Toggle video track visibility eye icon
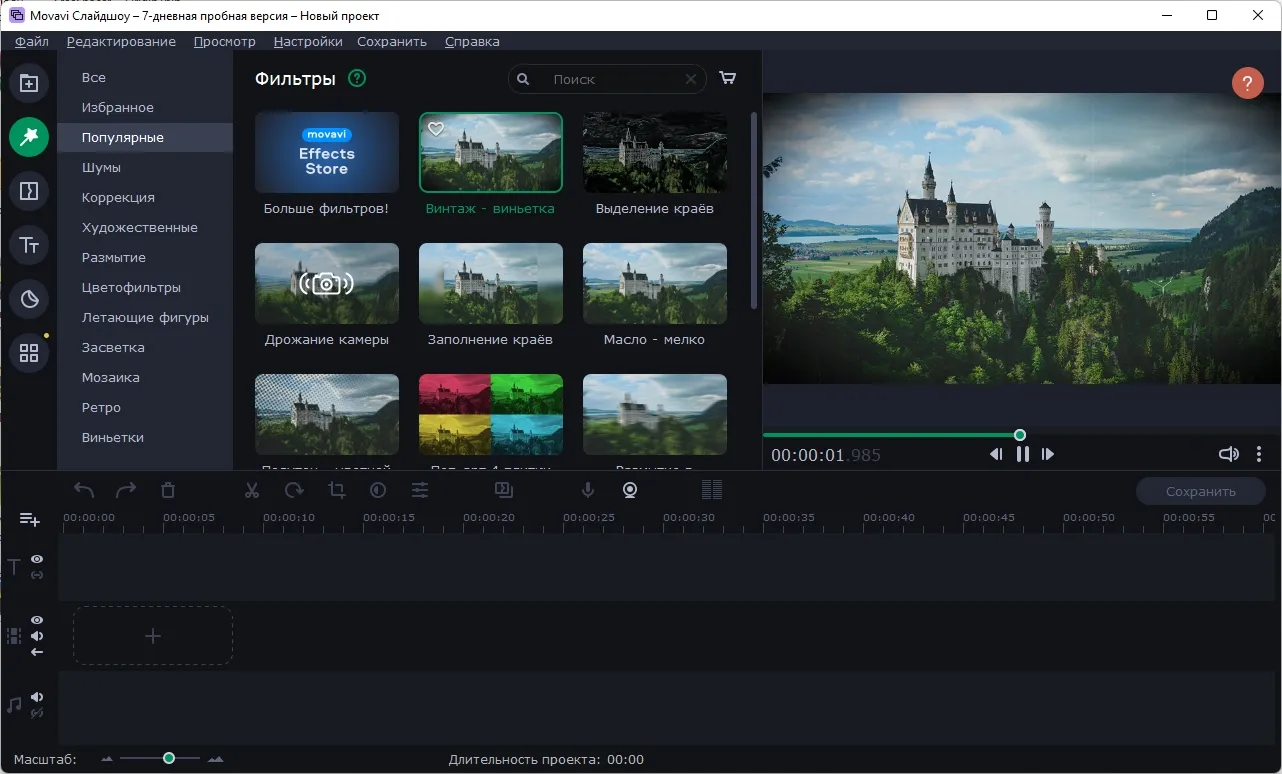 point(37,620)
